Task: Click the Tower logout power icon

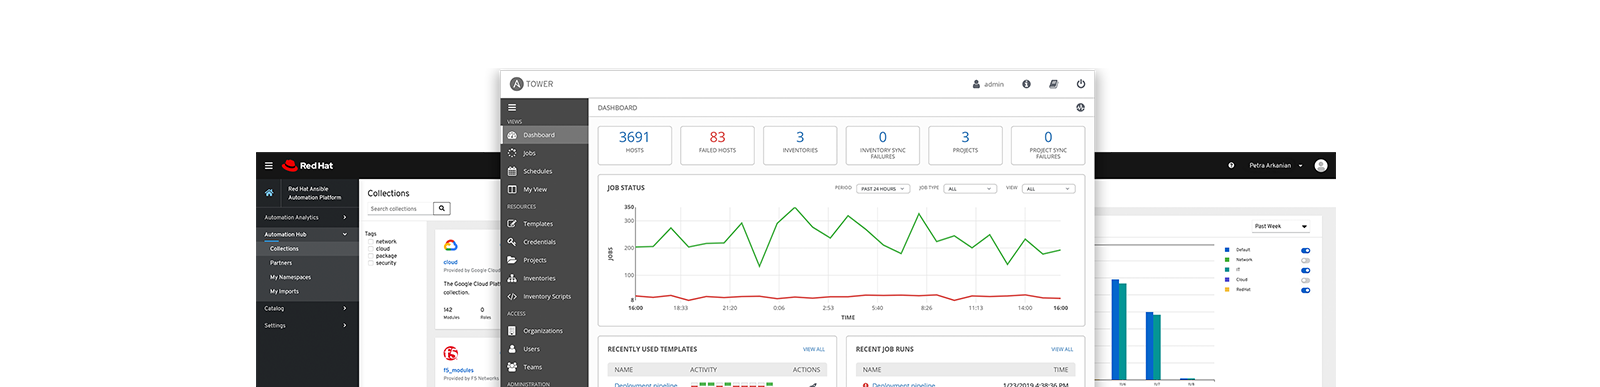Action: (x=1081, y=84)
